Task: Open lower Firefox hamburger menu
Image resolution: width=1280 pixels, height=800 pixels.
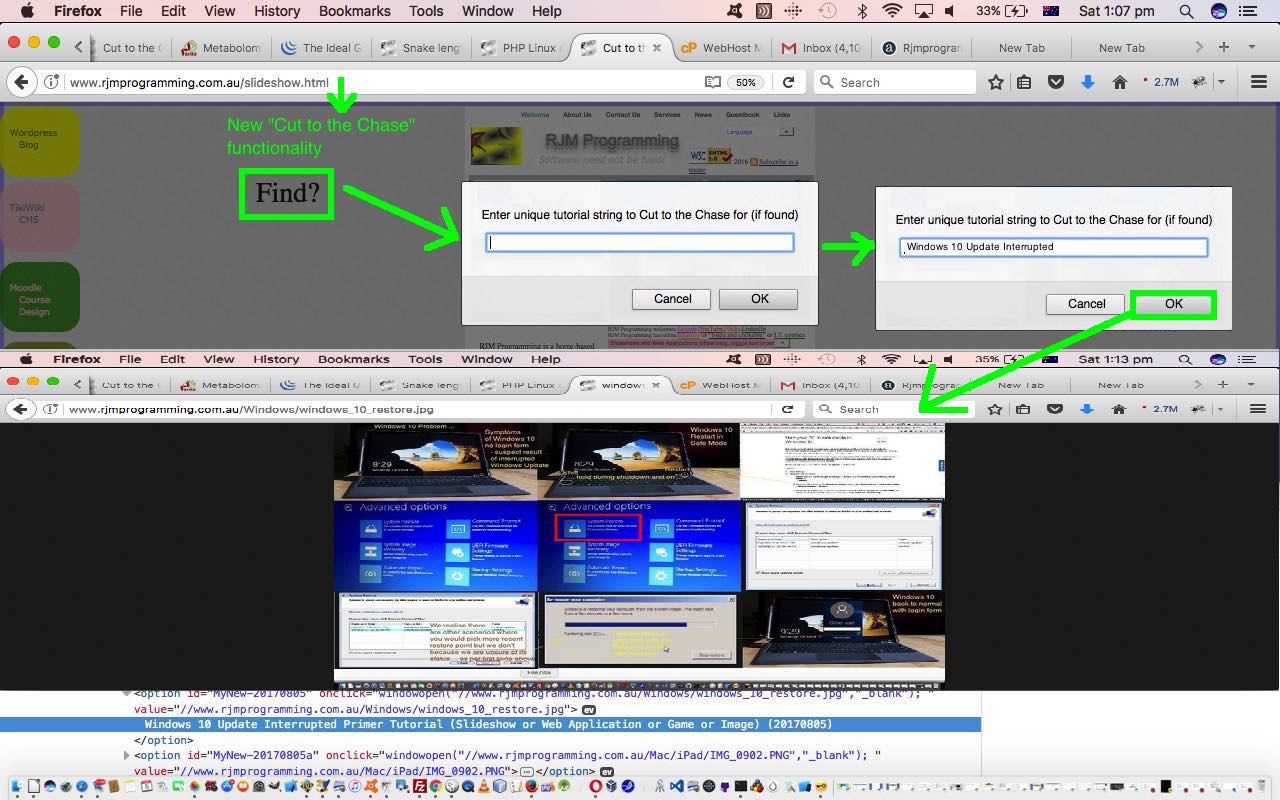Action: click(1258, 409)
